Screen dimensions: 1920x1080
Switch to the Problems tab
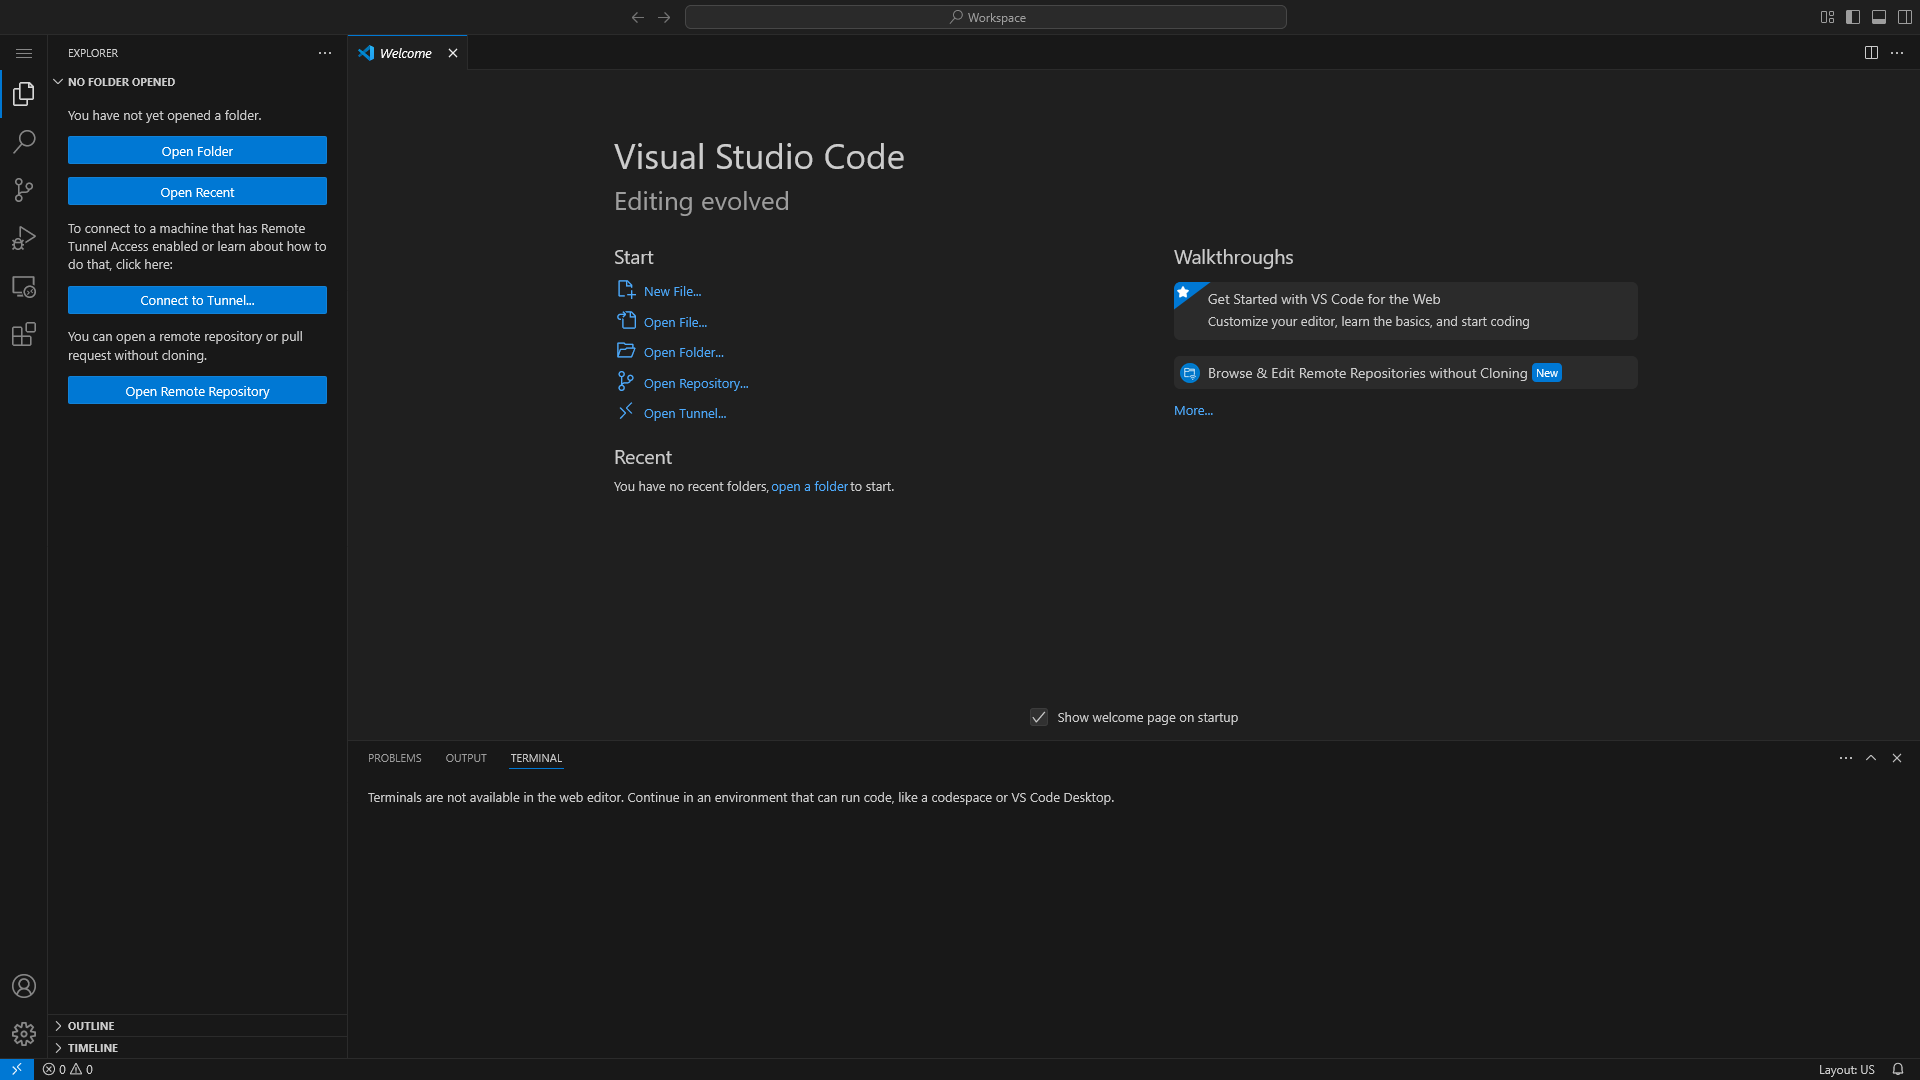point(395,758)
